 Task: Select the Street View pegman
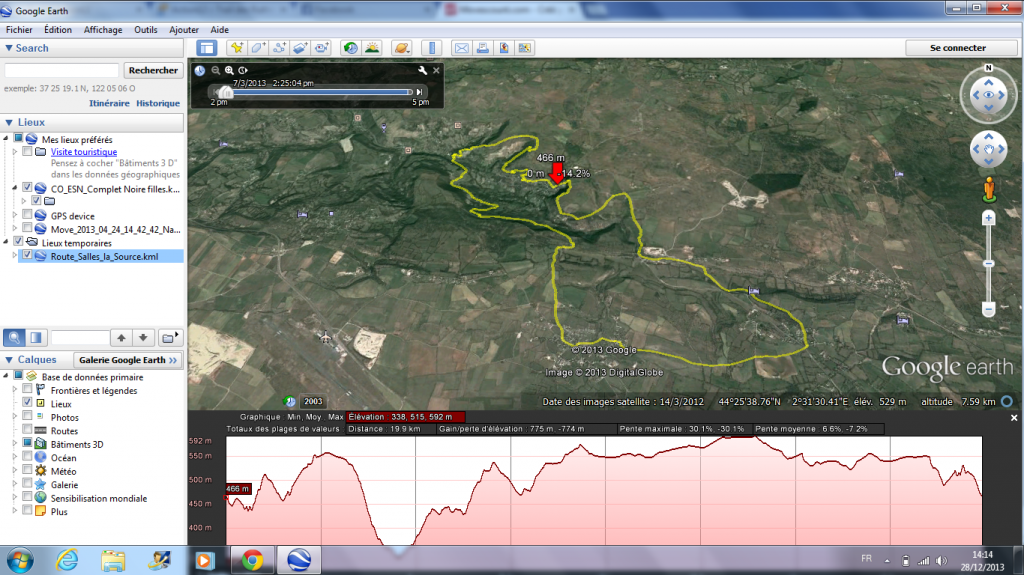pyautogui.click(x=989, y=189)
